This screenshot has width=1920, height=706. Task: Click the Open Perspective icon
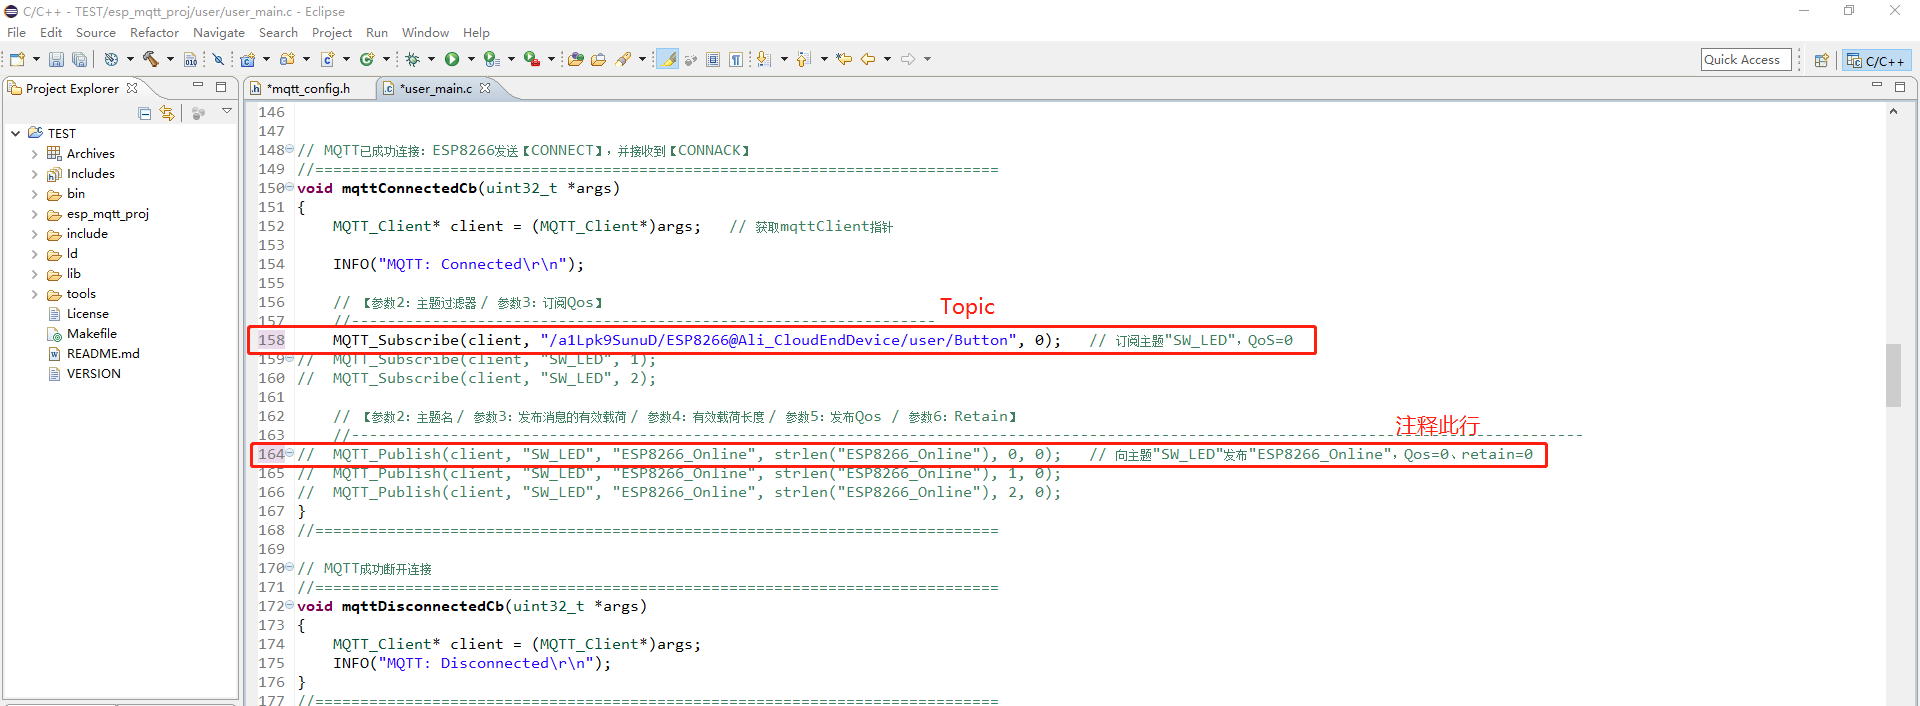point(1821,60)
